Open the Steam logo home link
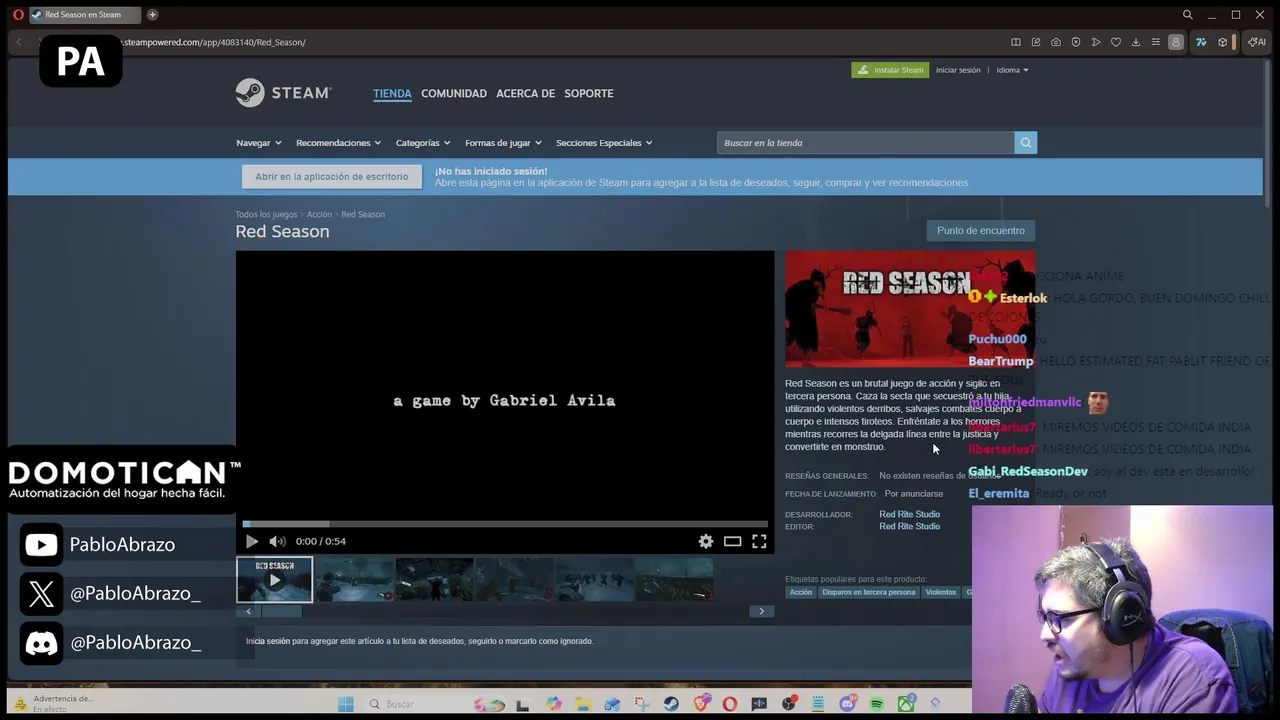This screenshot has height=720, width=1280. (x=284, y=93)
